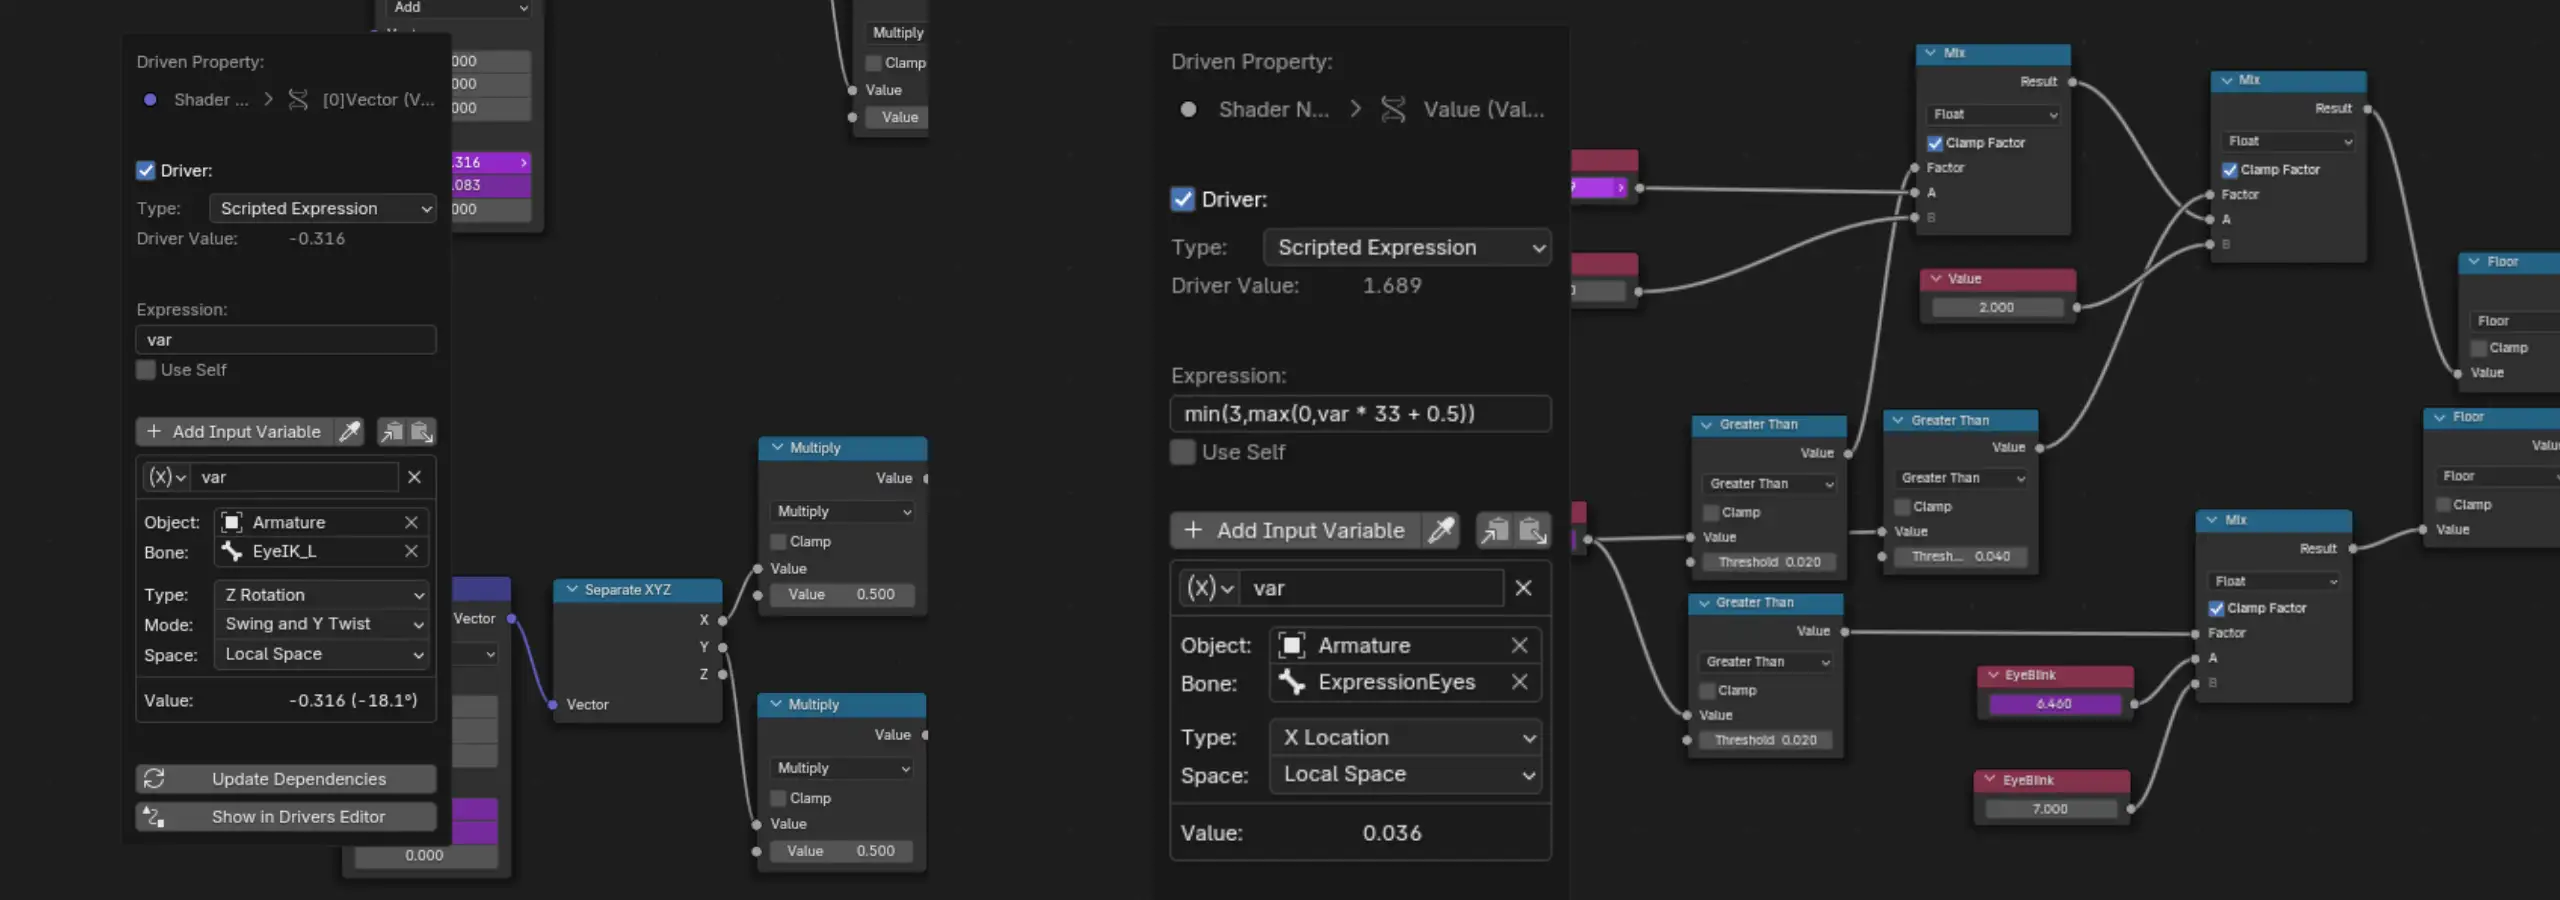This screenshot has height=900, width=2560.
Task: Toggle Clamp Factor on top-right Mix node
Action: [x=2230, y=170]
